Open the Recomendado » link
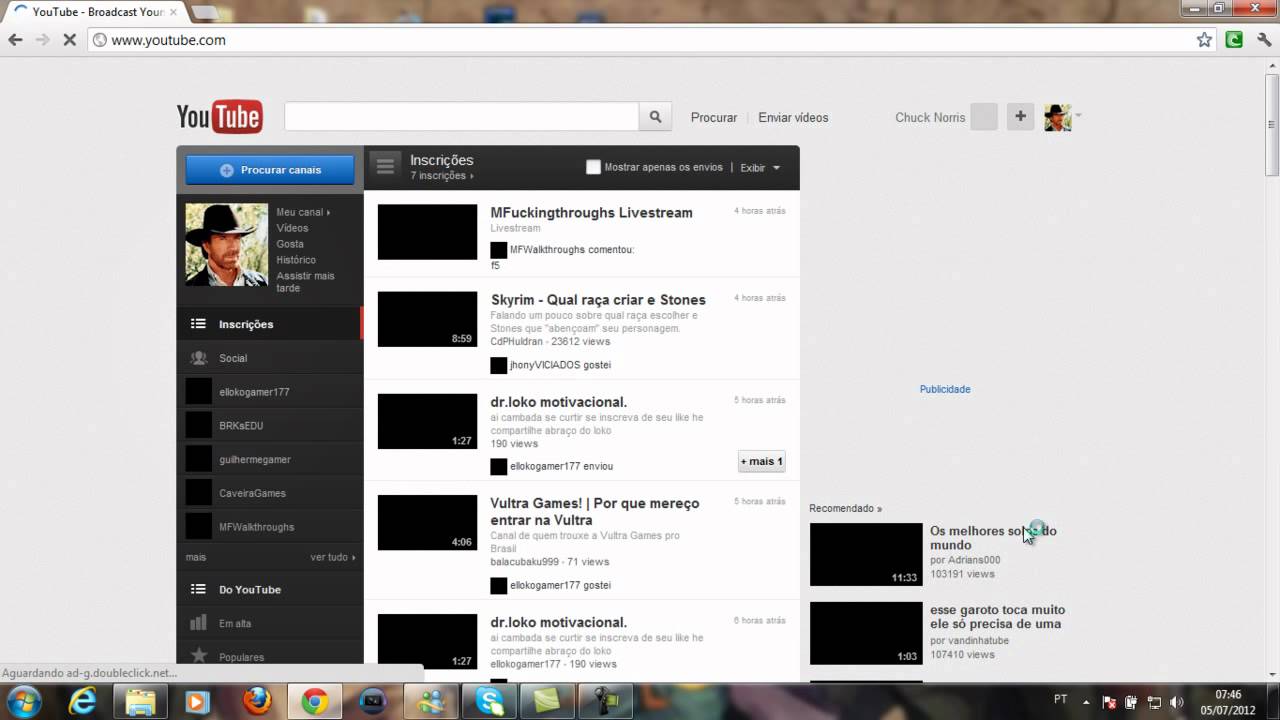The image size is (1280, 720). coord(845,508)
